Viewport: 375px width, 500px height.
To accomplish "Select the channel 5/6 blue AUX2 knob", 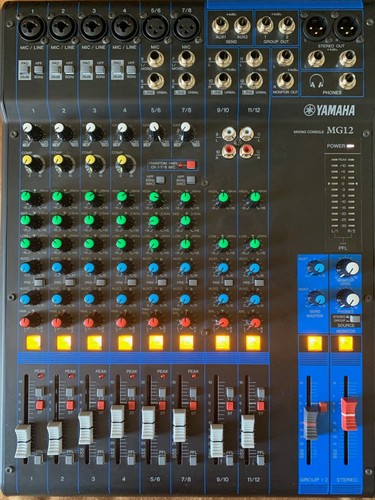I will (x=154, y=298).
